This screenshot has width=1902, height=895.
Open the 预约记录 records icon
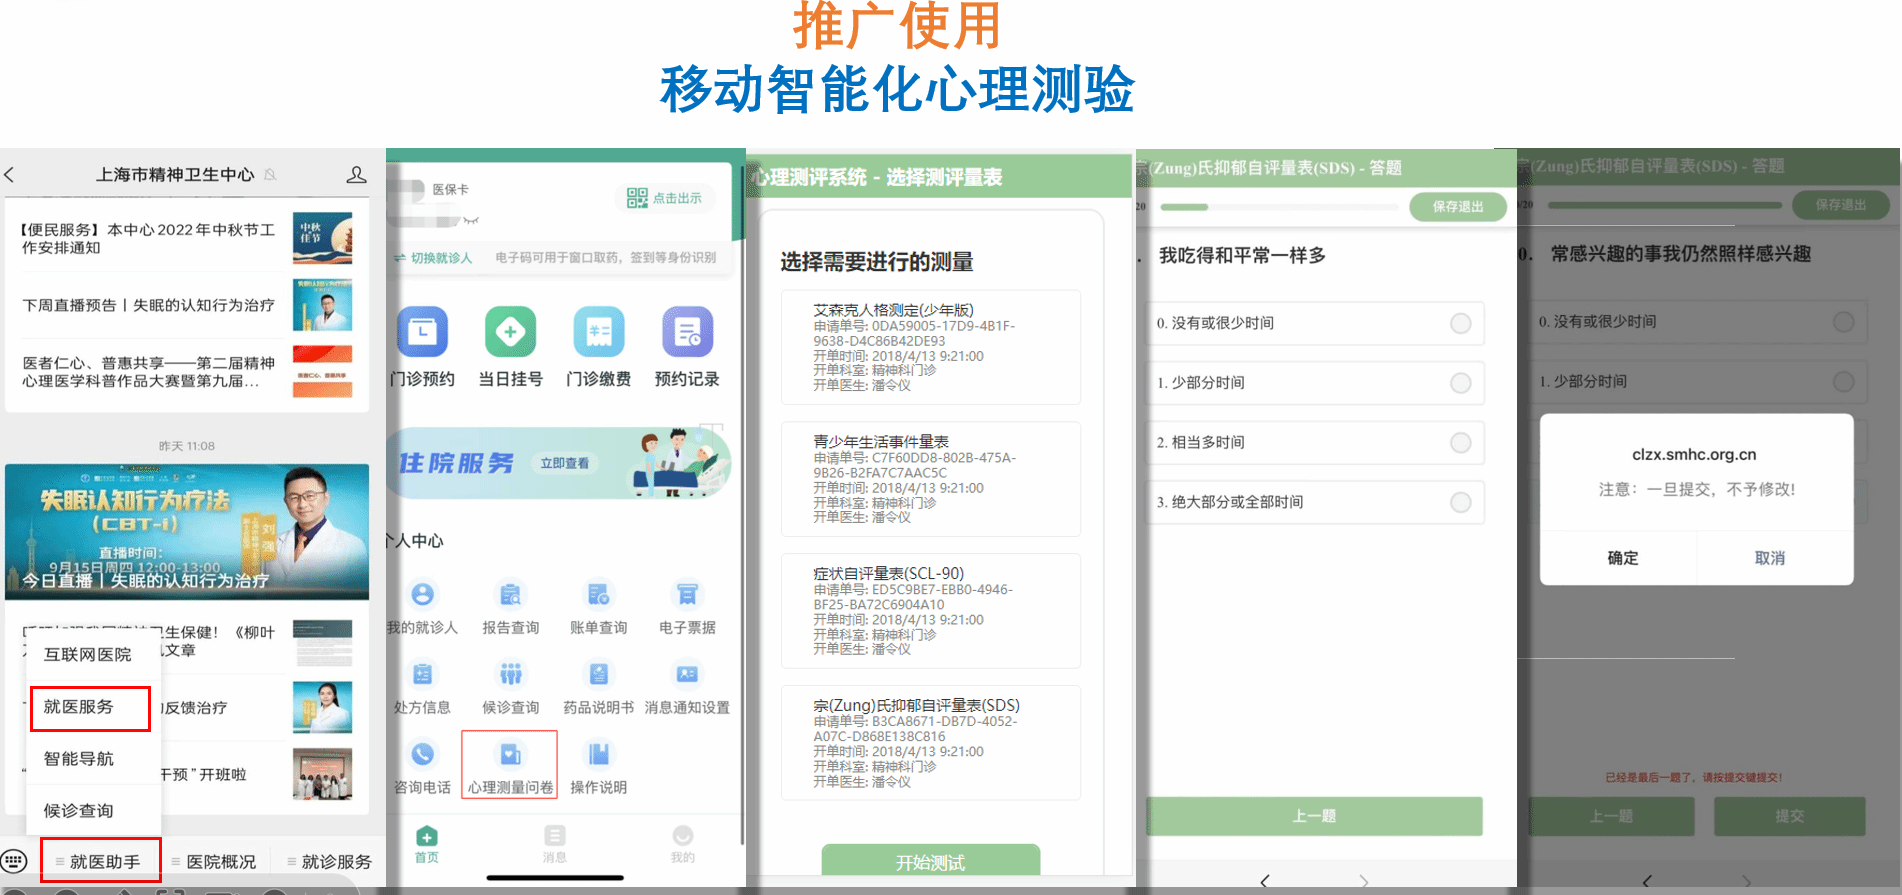(x=687, y=333)
